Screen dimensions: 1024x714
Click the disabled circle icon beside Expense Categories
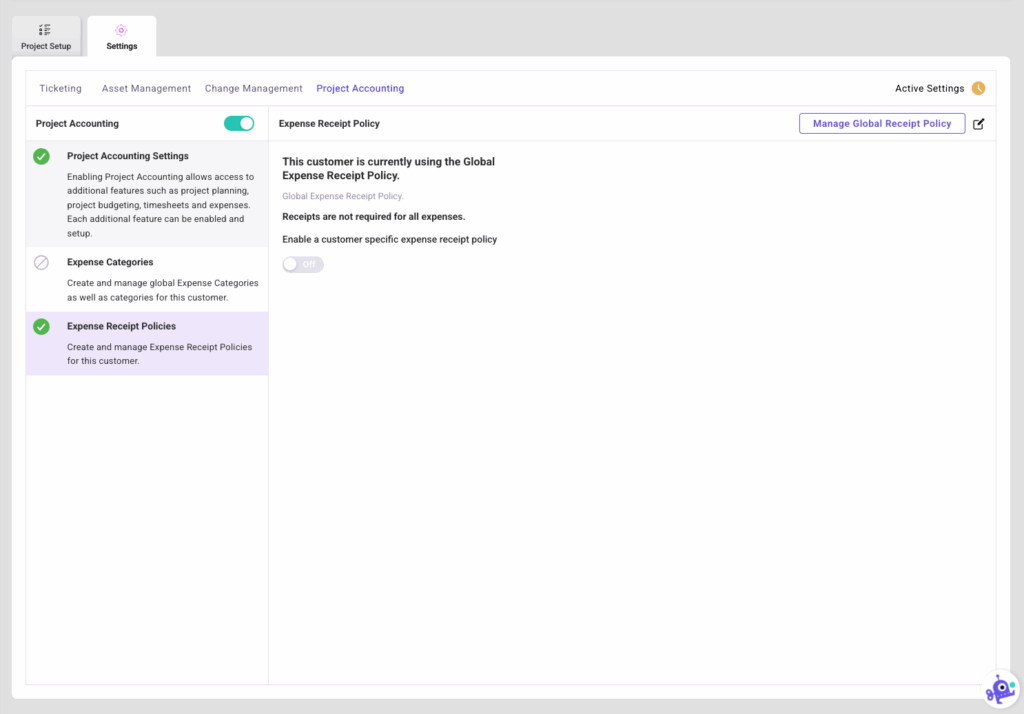tap(41, 262)
